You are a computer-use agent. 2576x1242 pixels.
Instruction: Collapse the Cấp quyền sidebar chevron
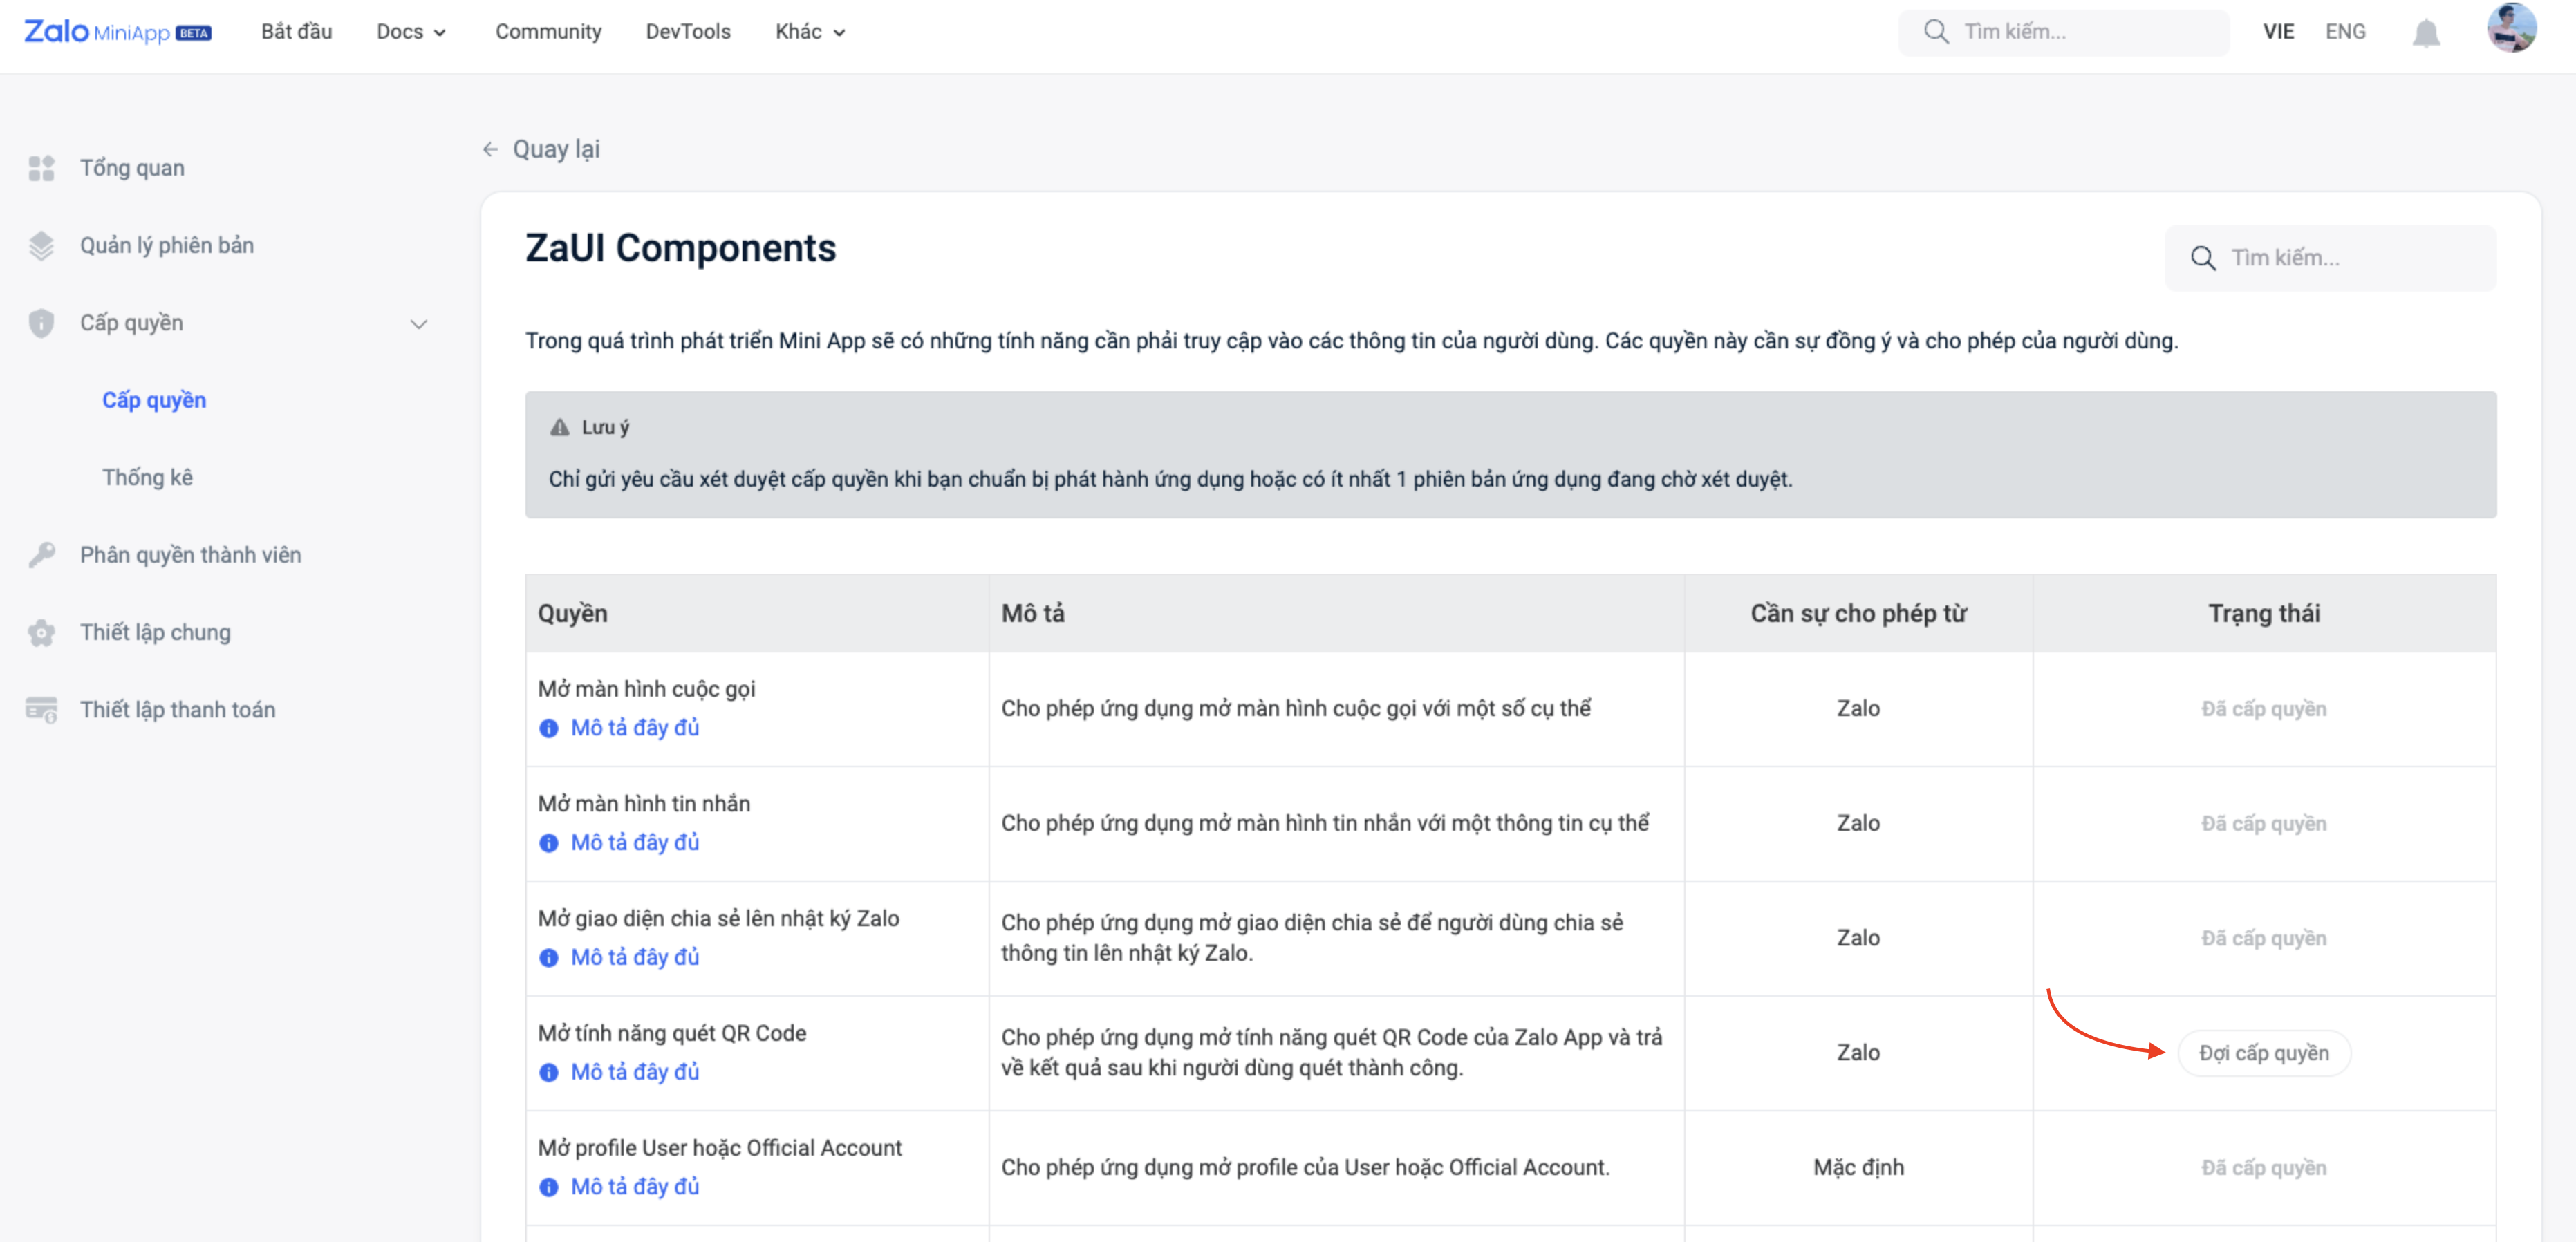point(419,323)
